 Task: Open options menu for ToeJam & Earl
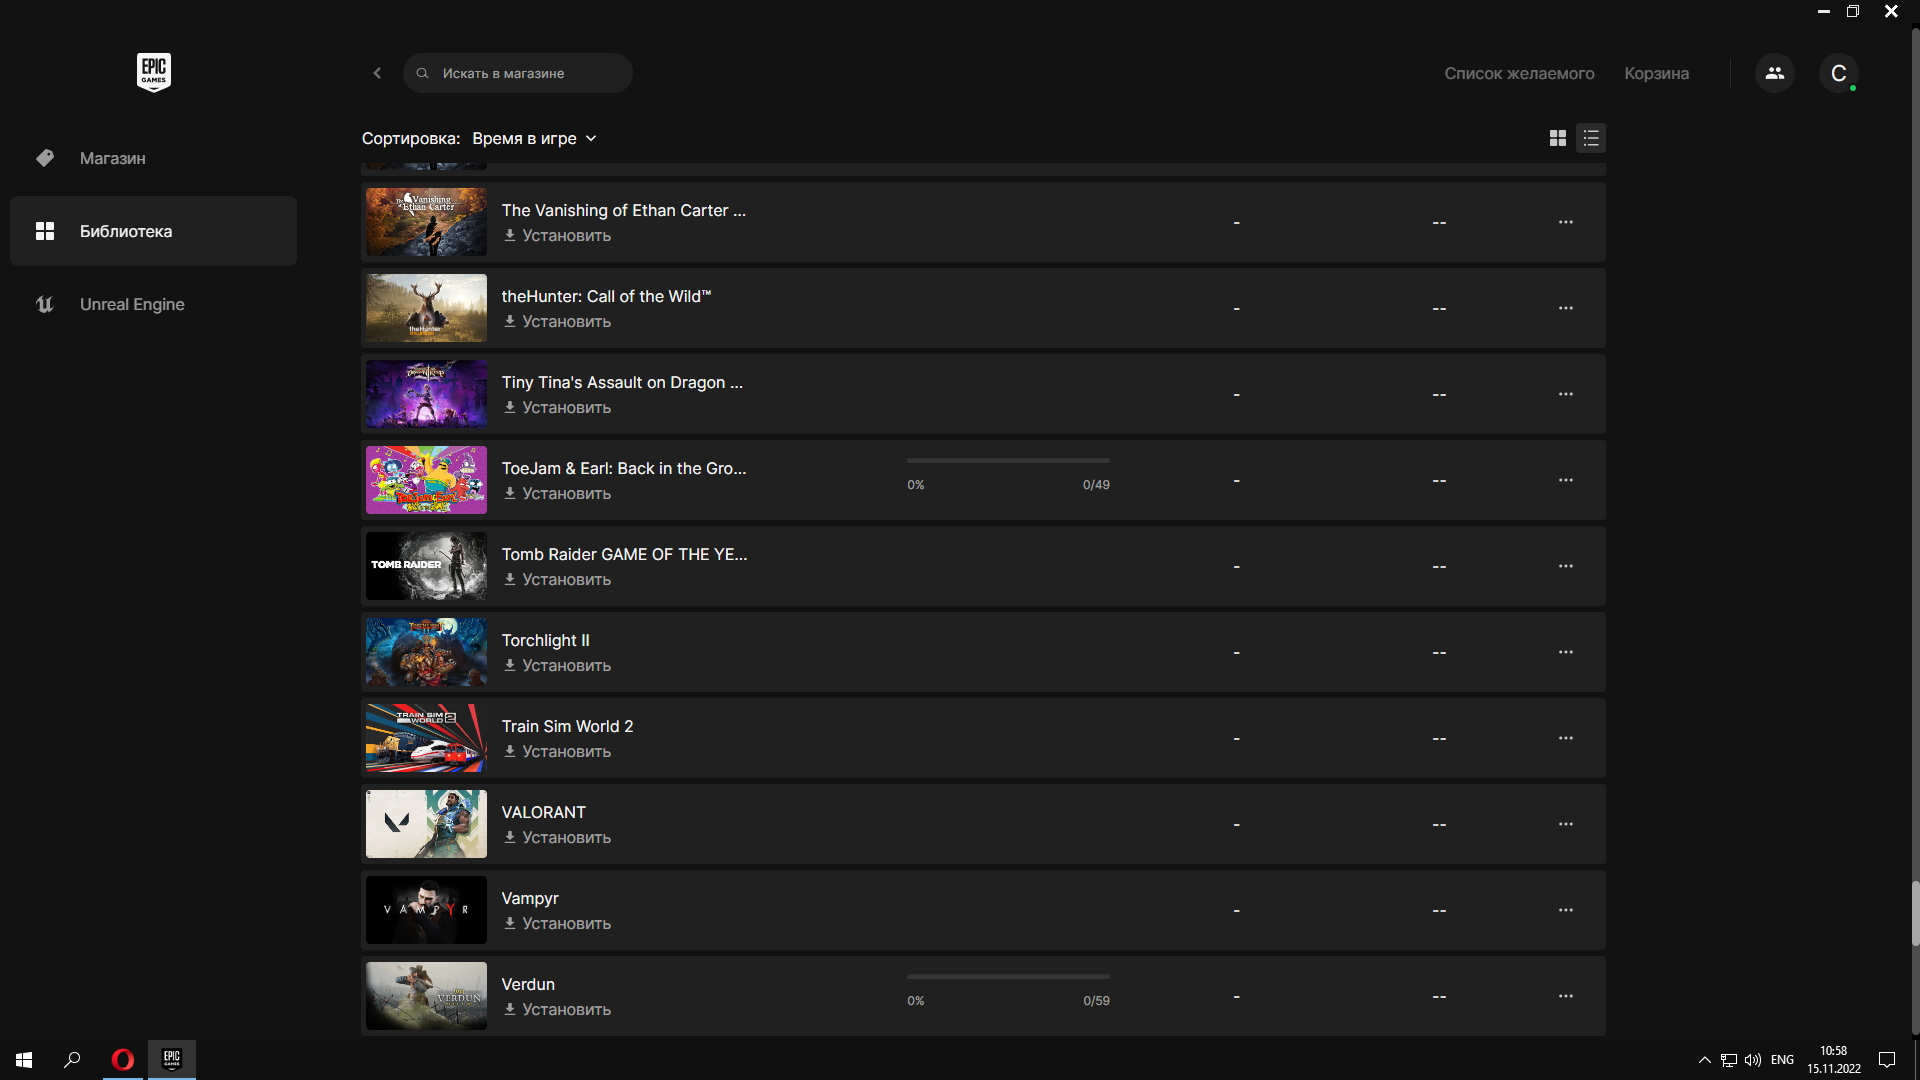tap(1565, 480)
